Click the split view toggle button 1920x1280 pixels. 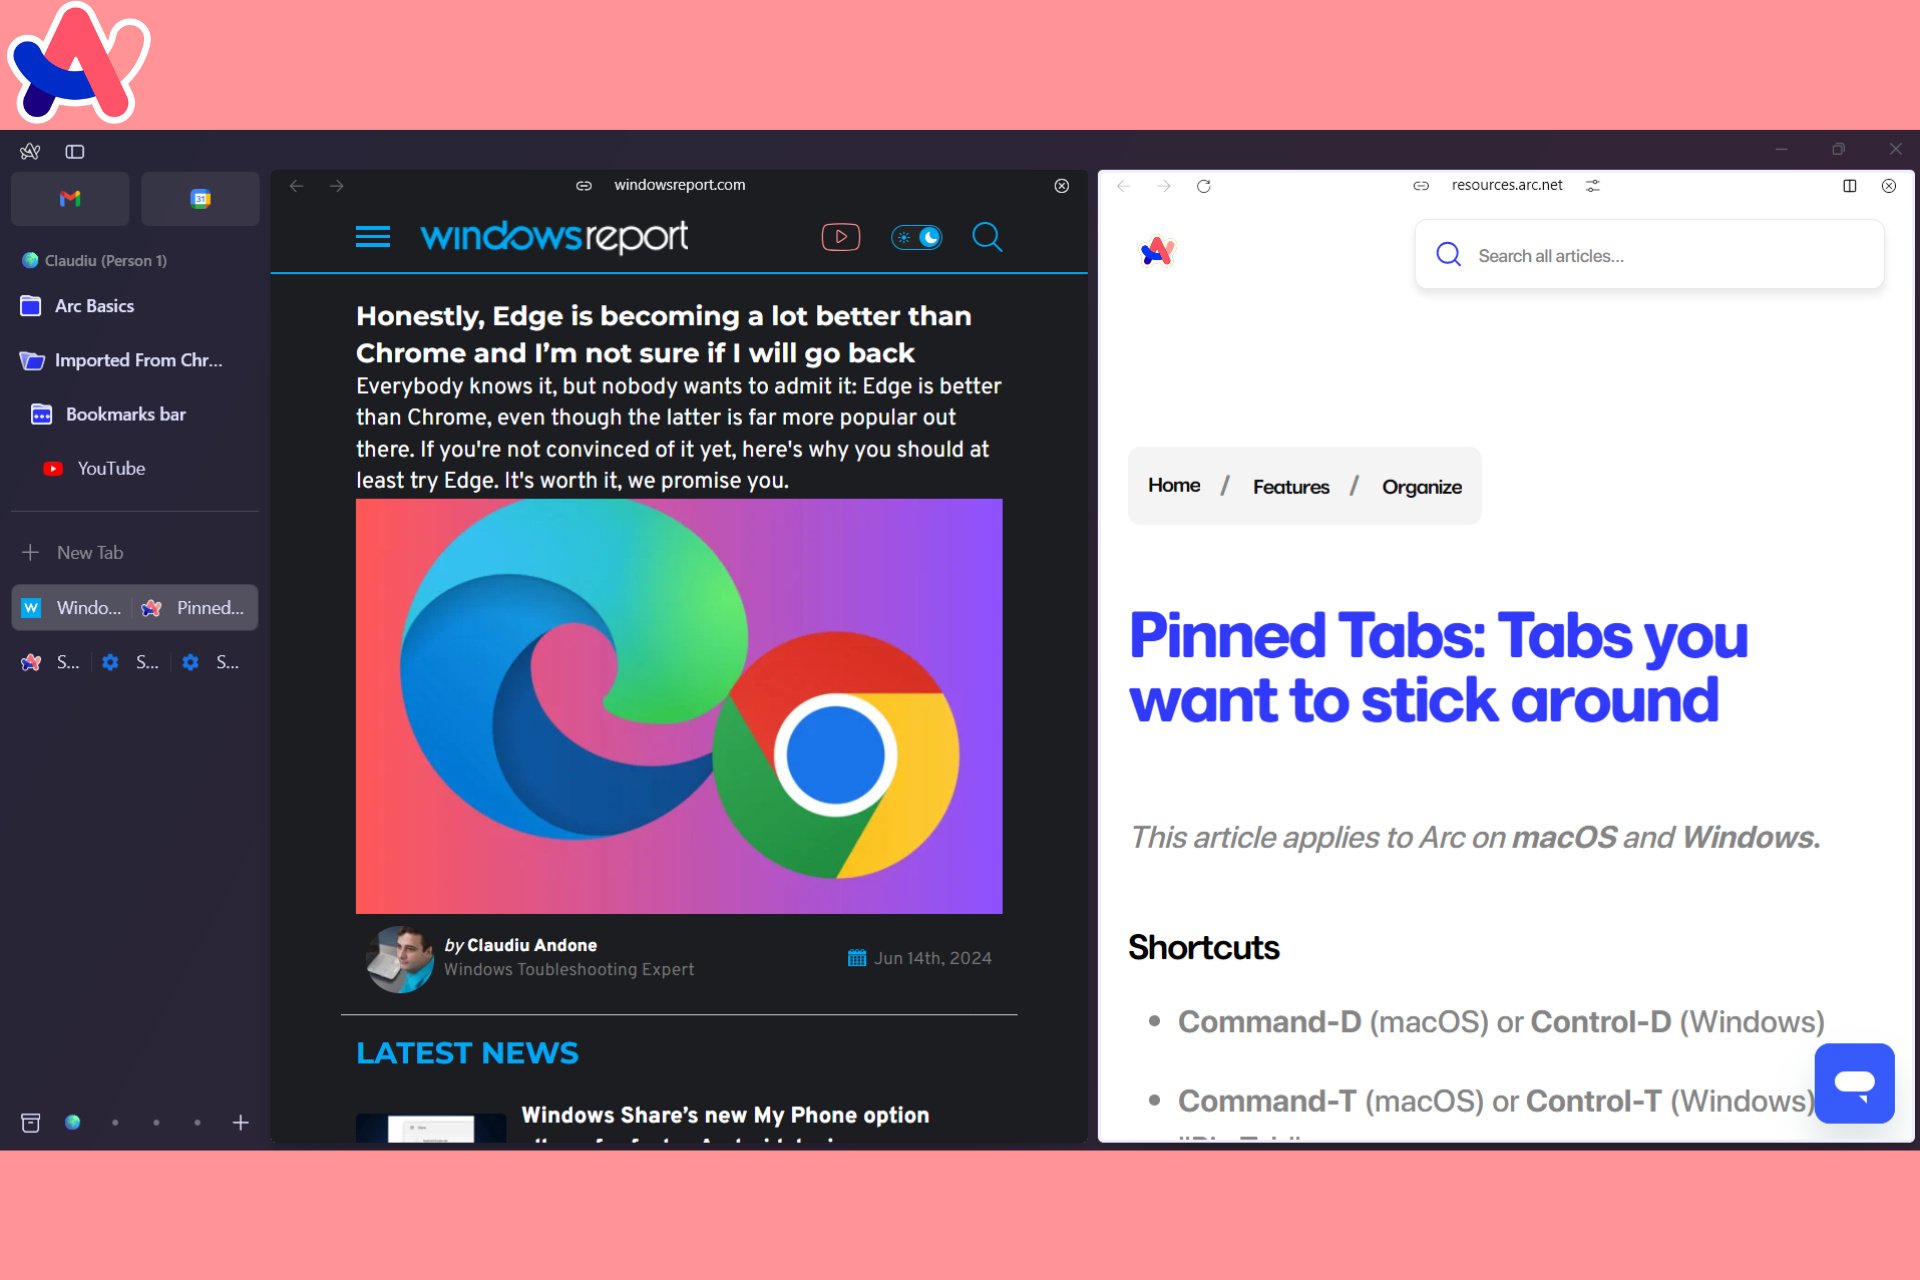(1849, 184)
